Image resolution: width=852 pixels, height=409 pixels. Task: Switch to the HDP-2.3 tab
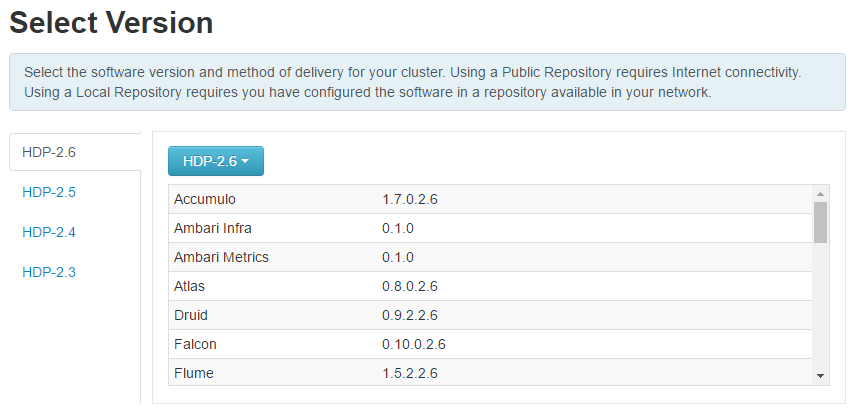click(x=49, y=272)
